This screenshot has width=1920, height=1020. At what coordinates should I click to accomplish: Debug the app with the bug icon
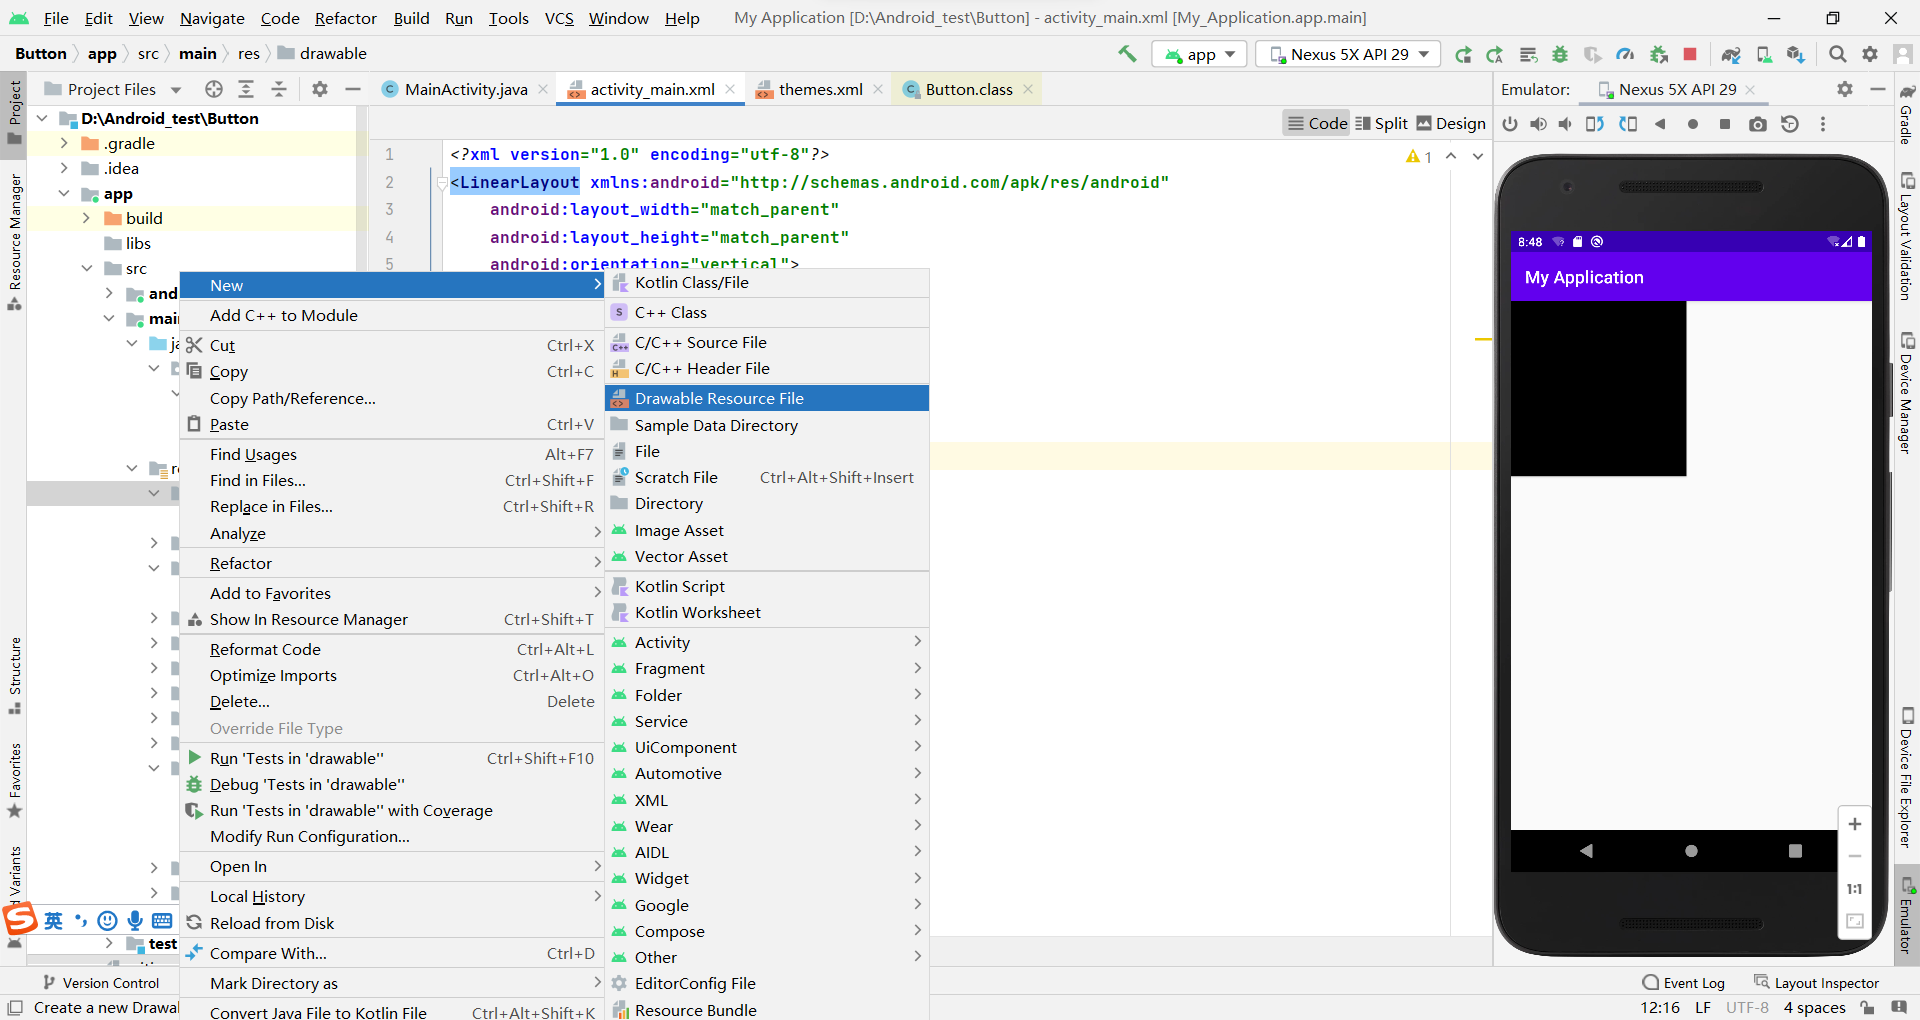(1559, 54)
